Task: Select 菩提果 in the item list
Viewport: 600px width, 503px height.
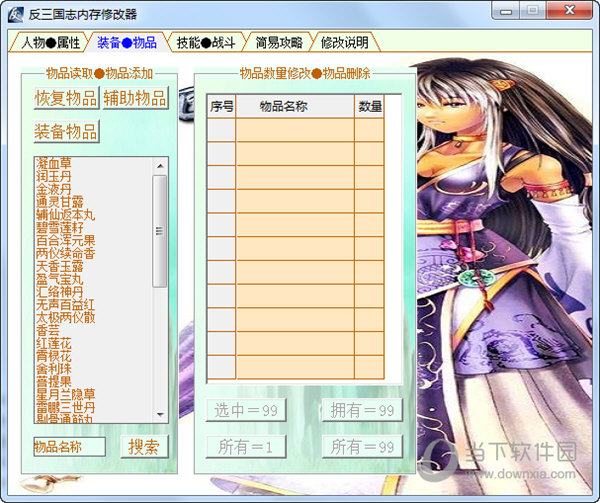Action: [54, 382]
